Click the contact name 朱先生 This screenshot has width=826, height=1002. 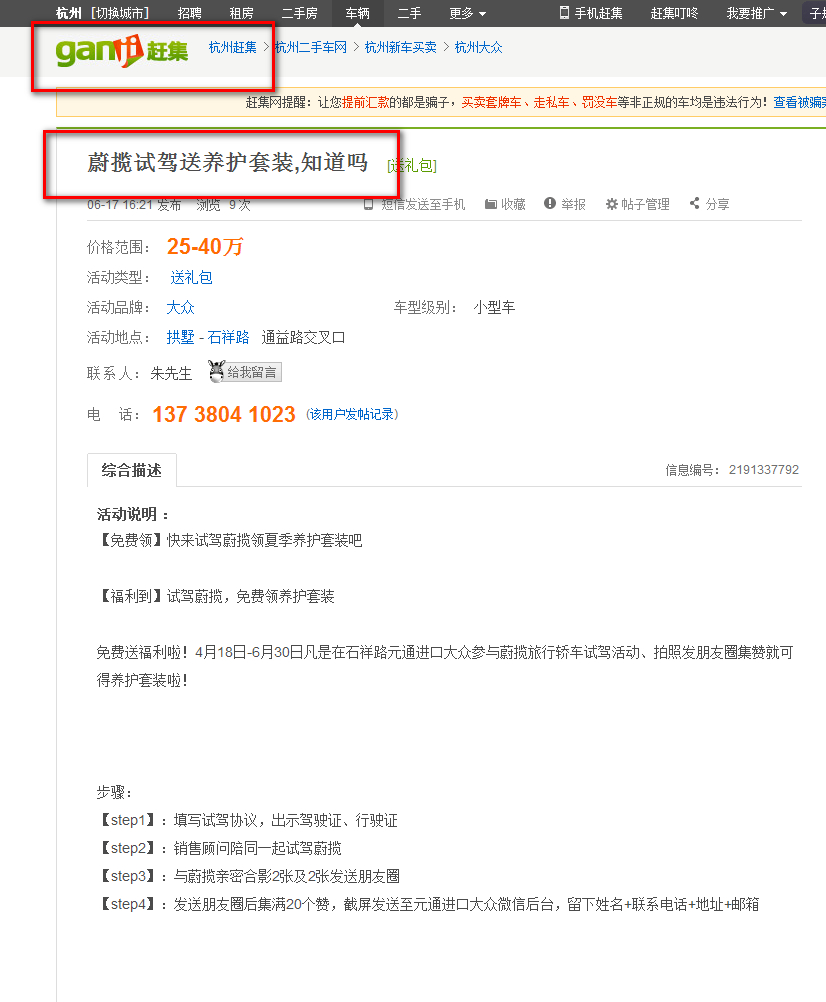click(171, 373)
